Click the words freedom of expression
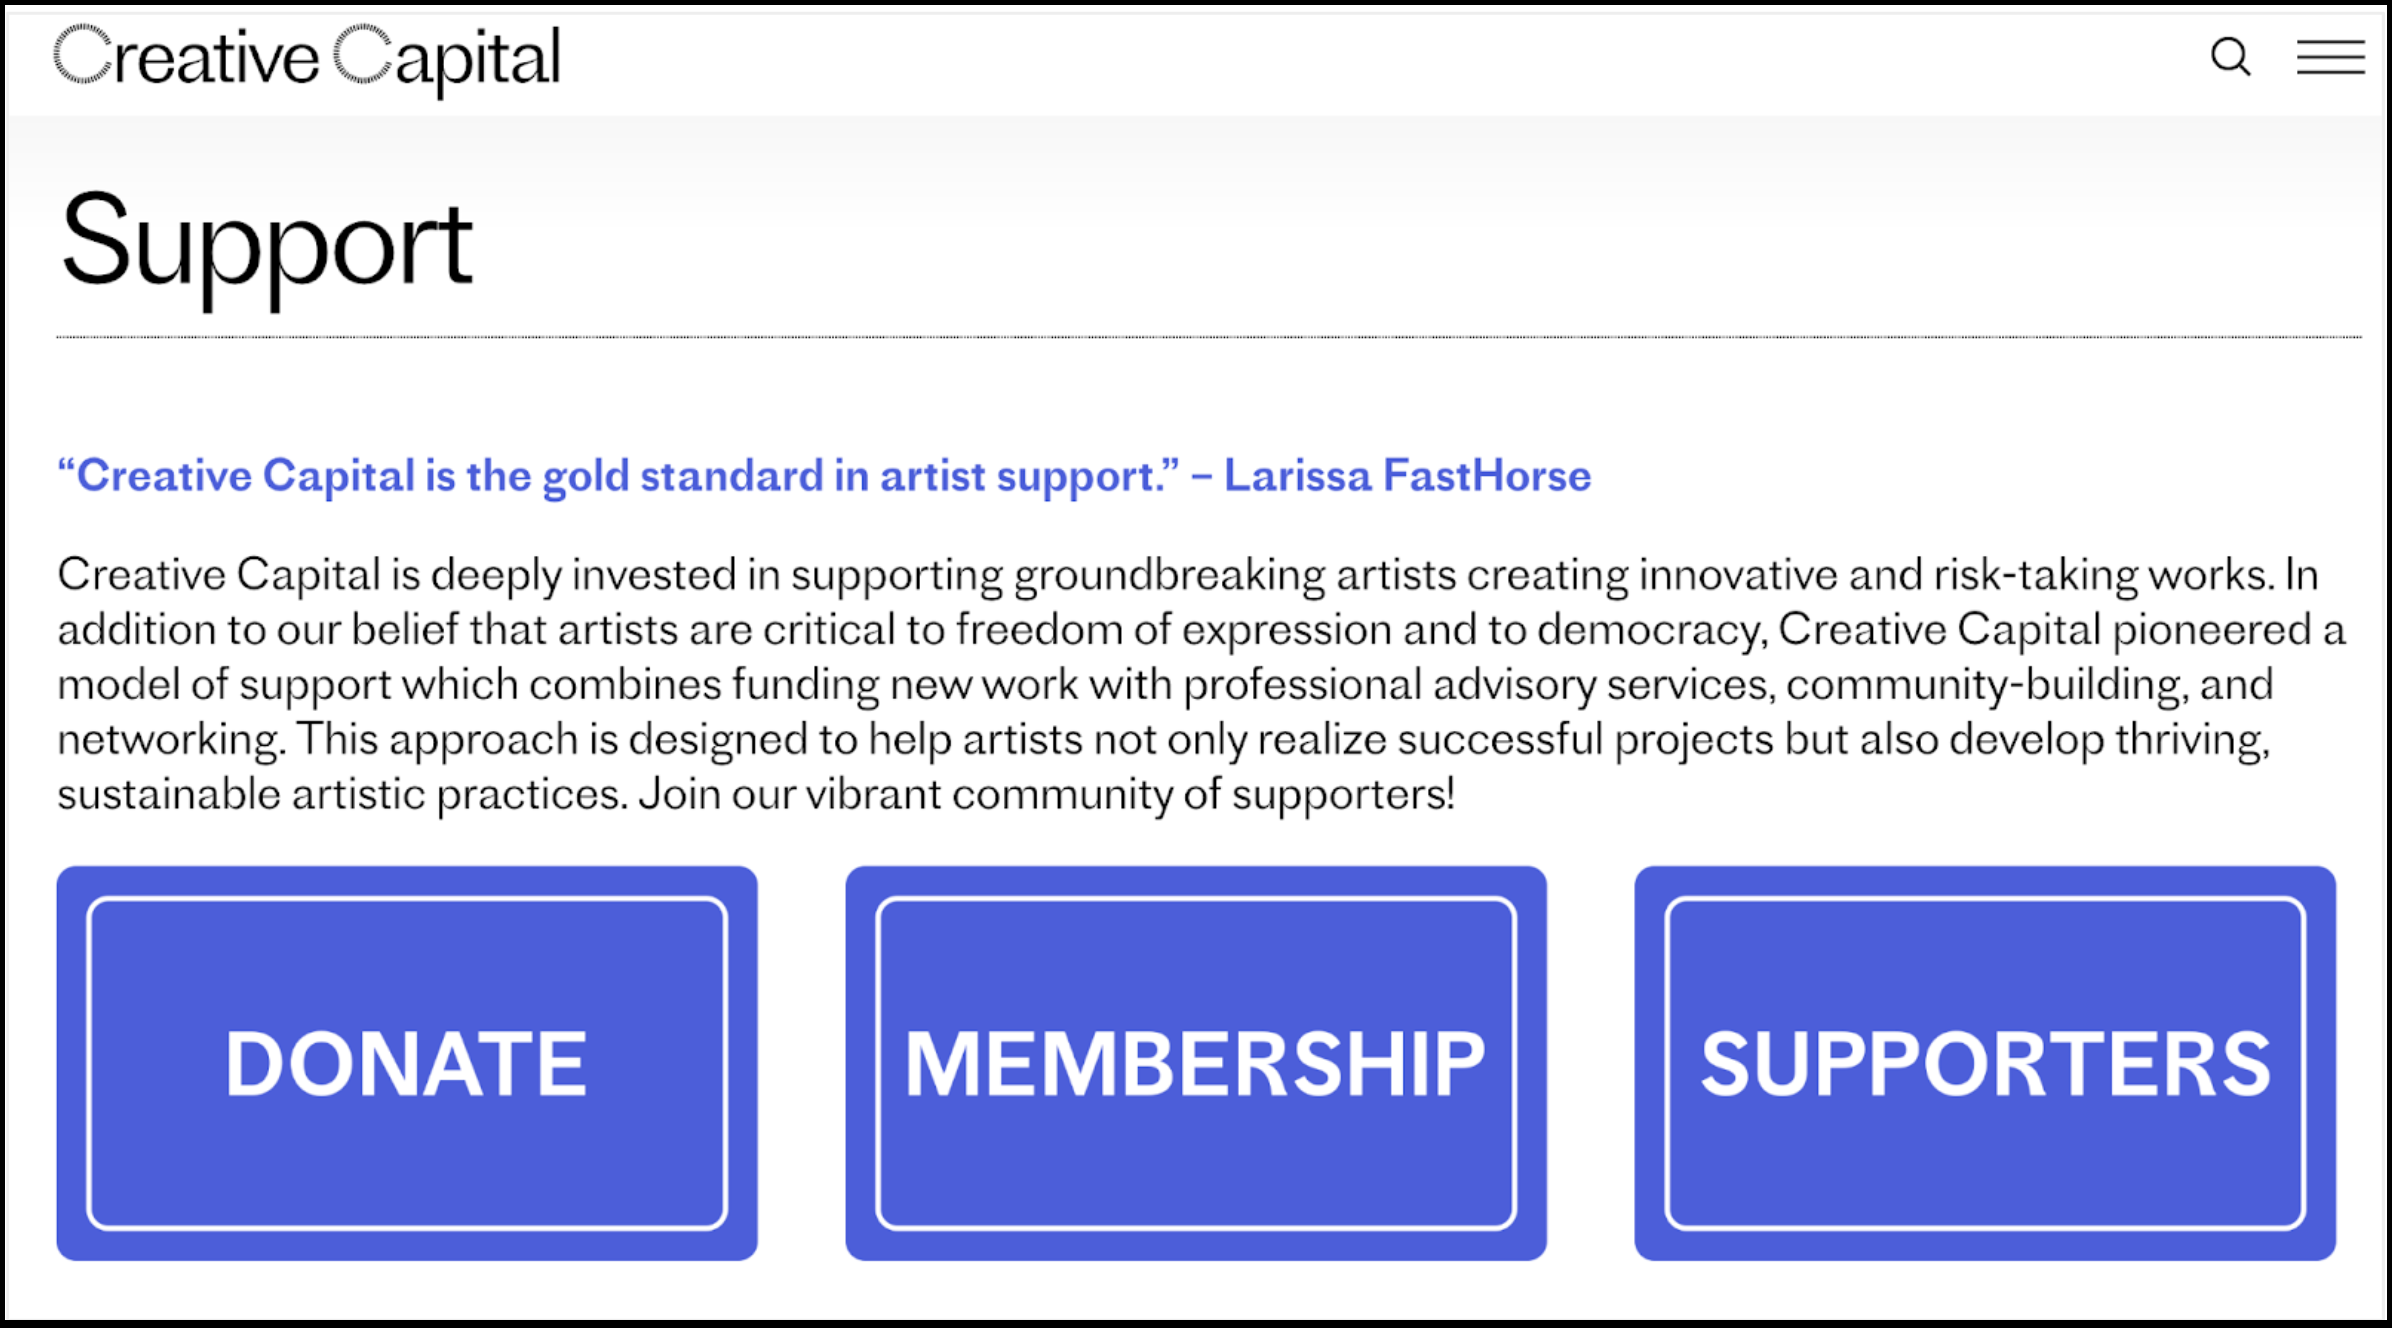2392x1328 pixels. 1173,630
